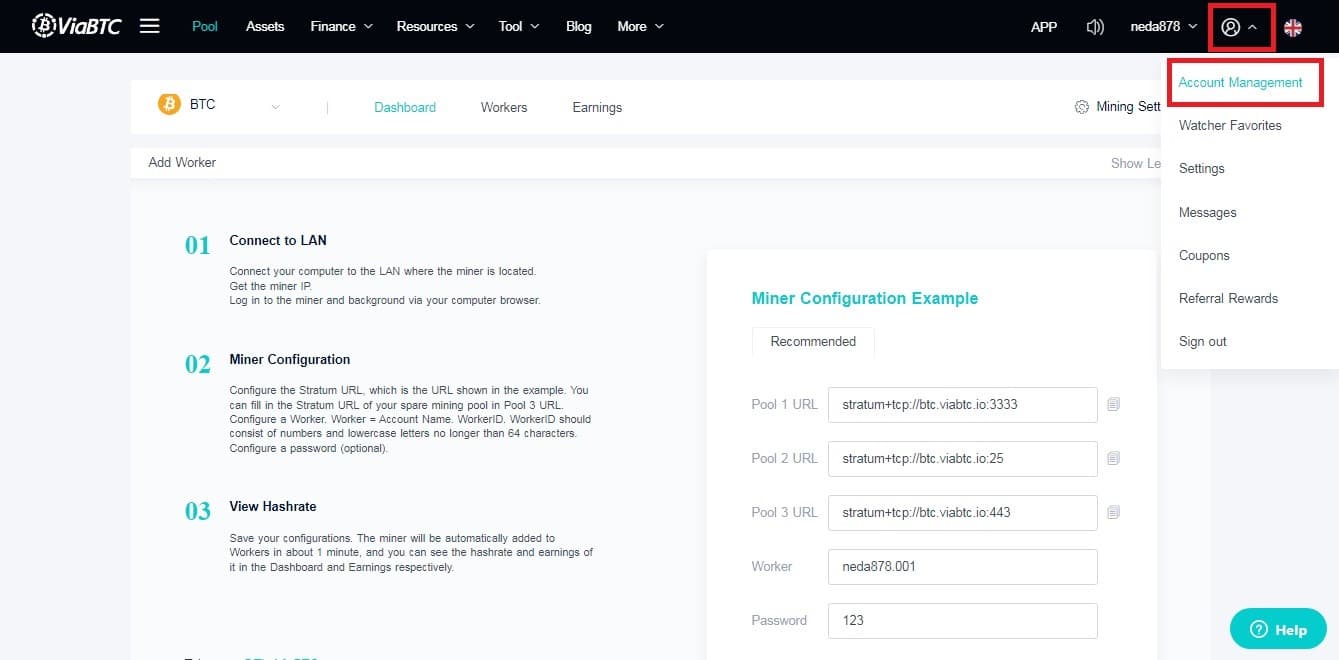Click the View Hashrate step heading
Image resolution: width=1339 pixels, height=660 pixels.
273,506
